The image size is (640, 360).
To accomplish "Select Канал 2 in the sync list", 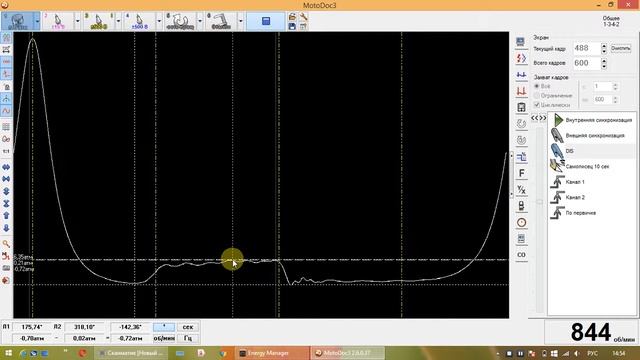I will pos(592,198).
